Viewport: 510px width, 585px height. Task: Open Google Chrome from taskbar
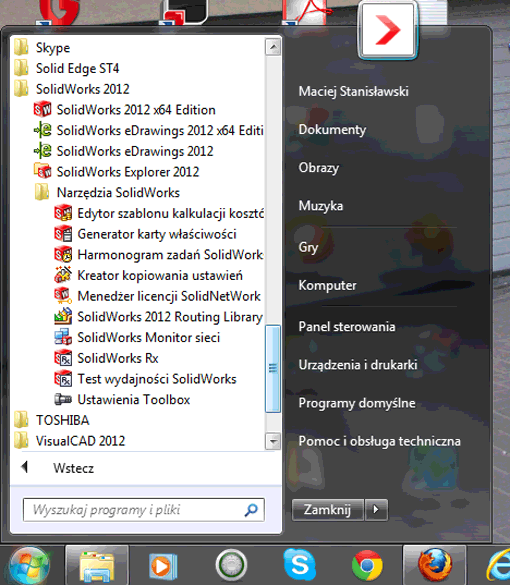point(367,565)
